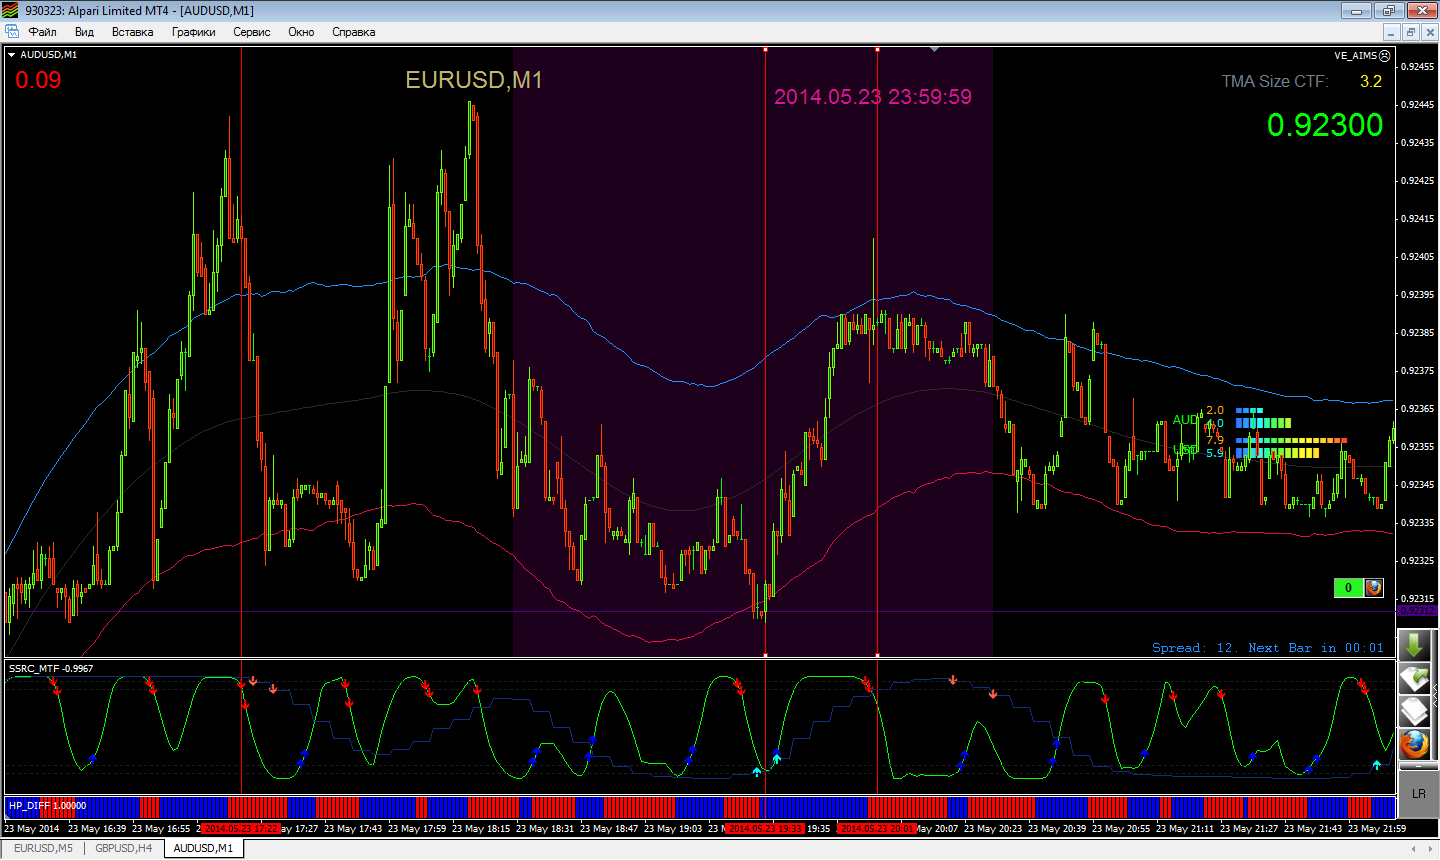The image size is (1440, 860).
Task: Open the Вставка menu
Action: pos(132,32)
